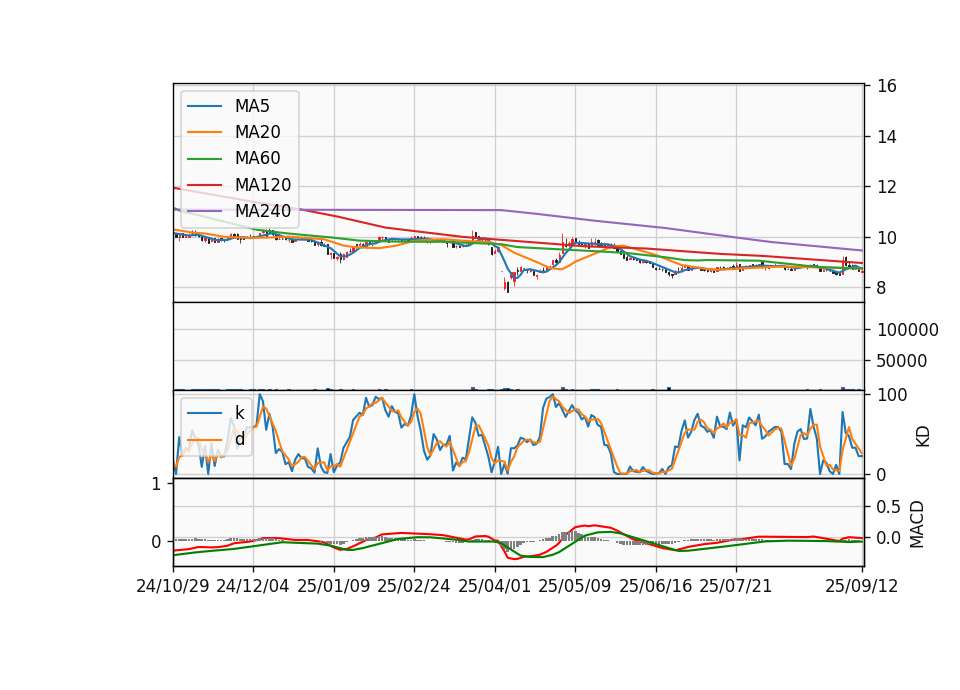Click the MA60 legend label
The height and width of the screenshot is (690, 960).
(257, 159)
